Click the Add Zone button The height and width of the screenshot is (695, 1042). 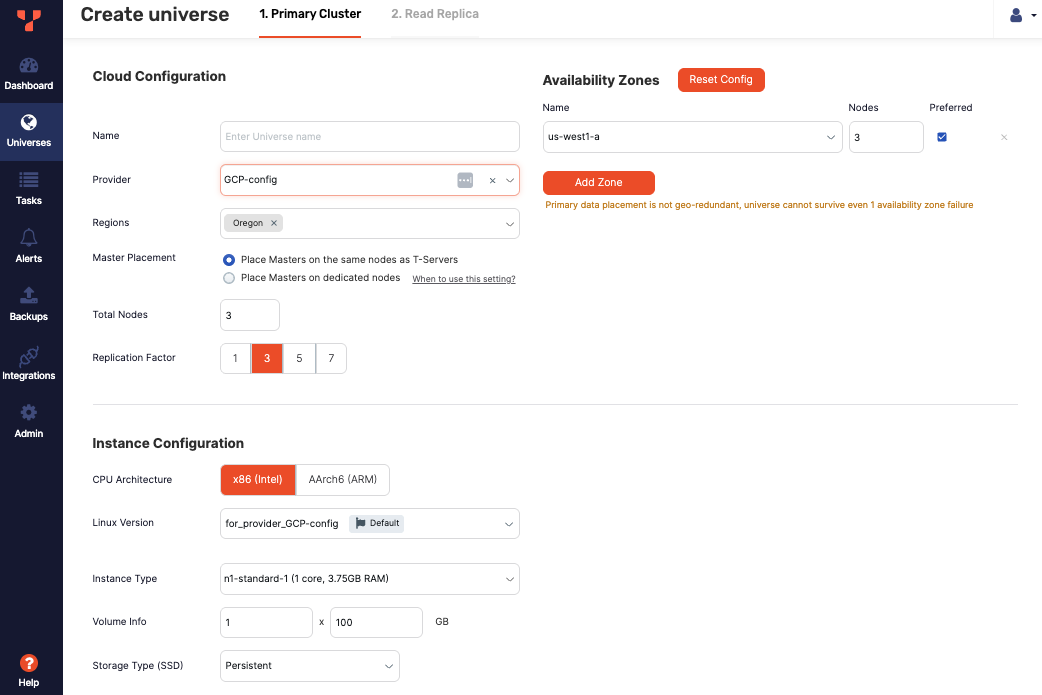point(598,183)
